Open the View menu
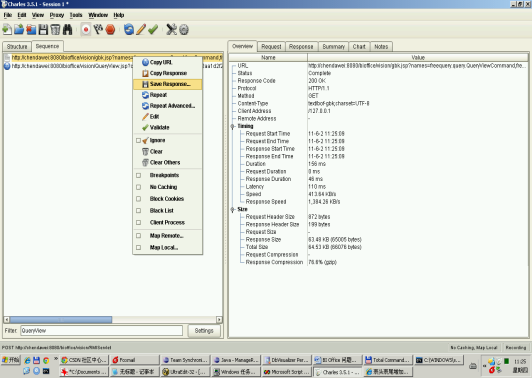Viewport: 532px width, 378px height. point(38,15)
